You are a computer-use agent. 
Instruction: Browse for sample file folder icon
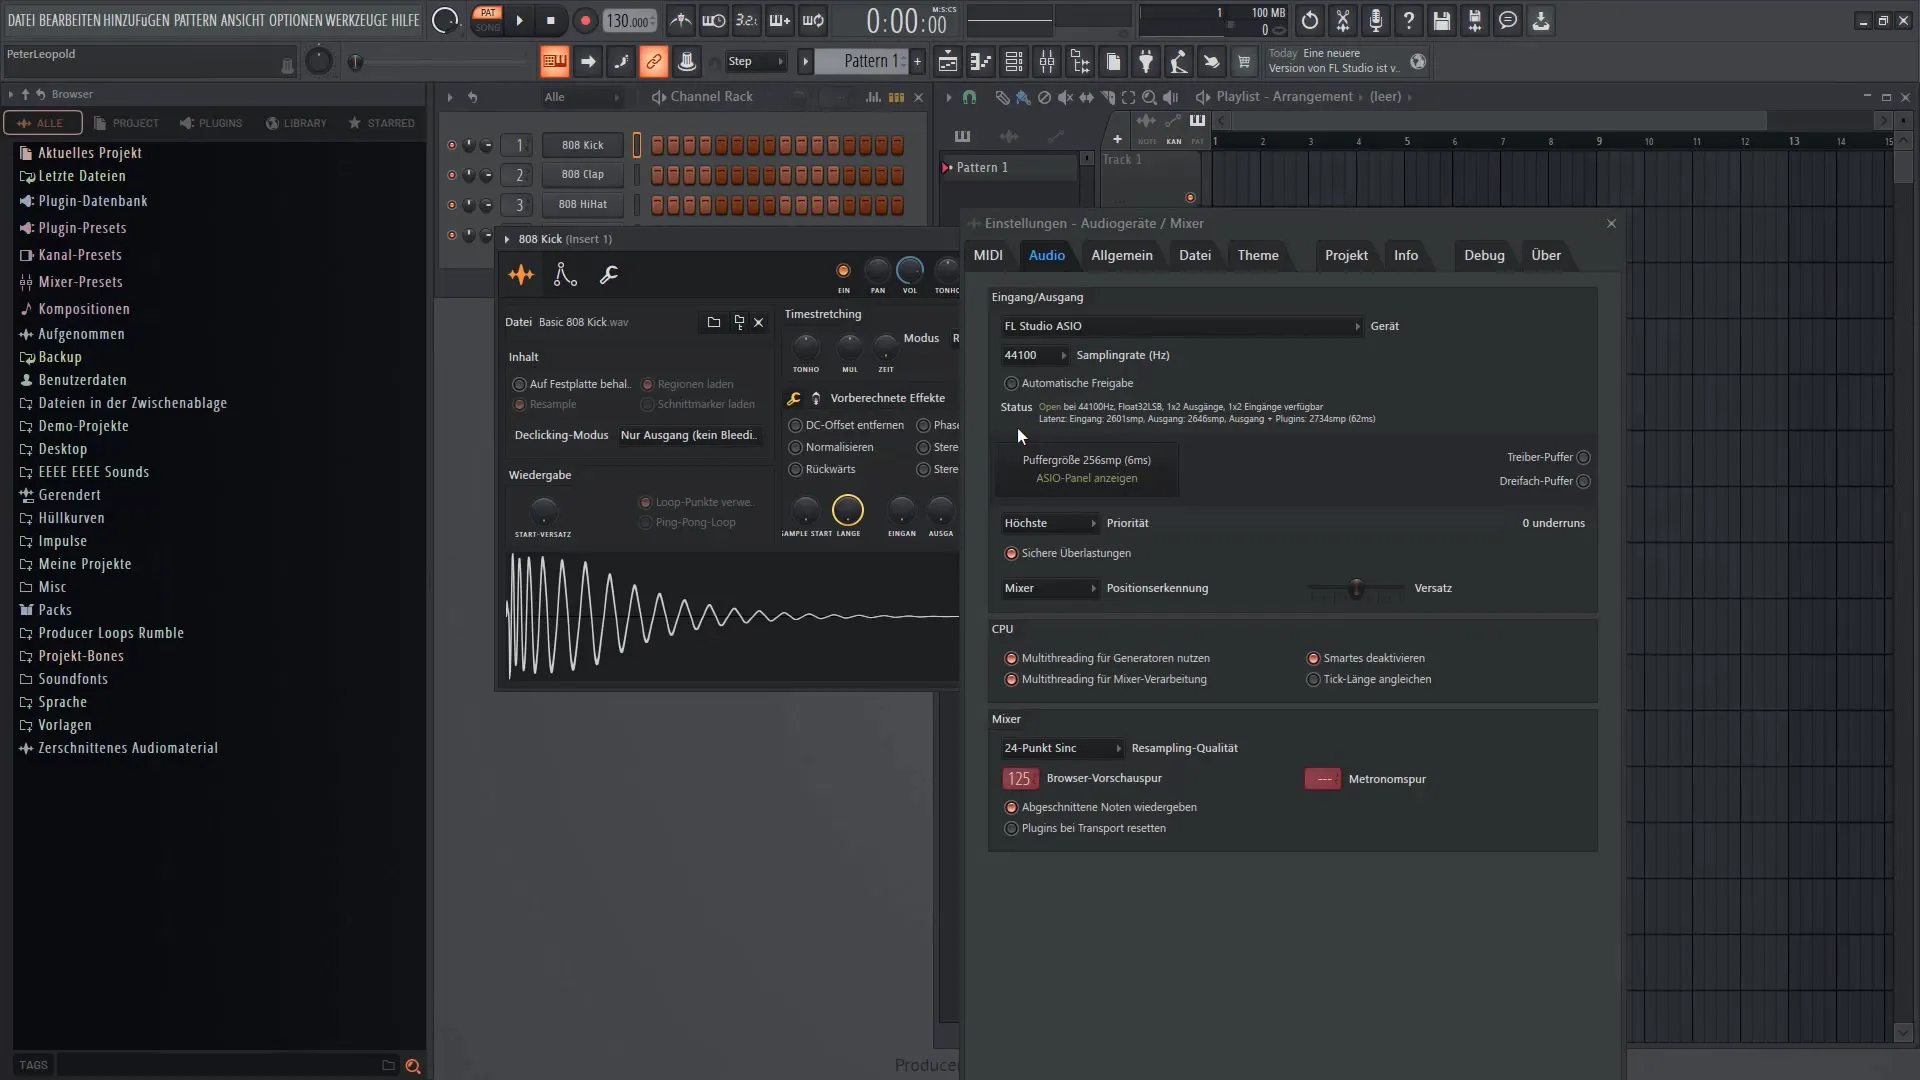click(x=714, y=322)
